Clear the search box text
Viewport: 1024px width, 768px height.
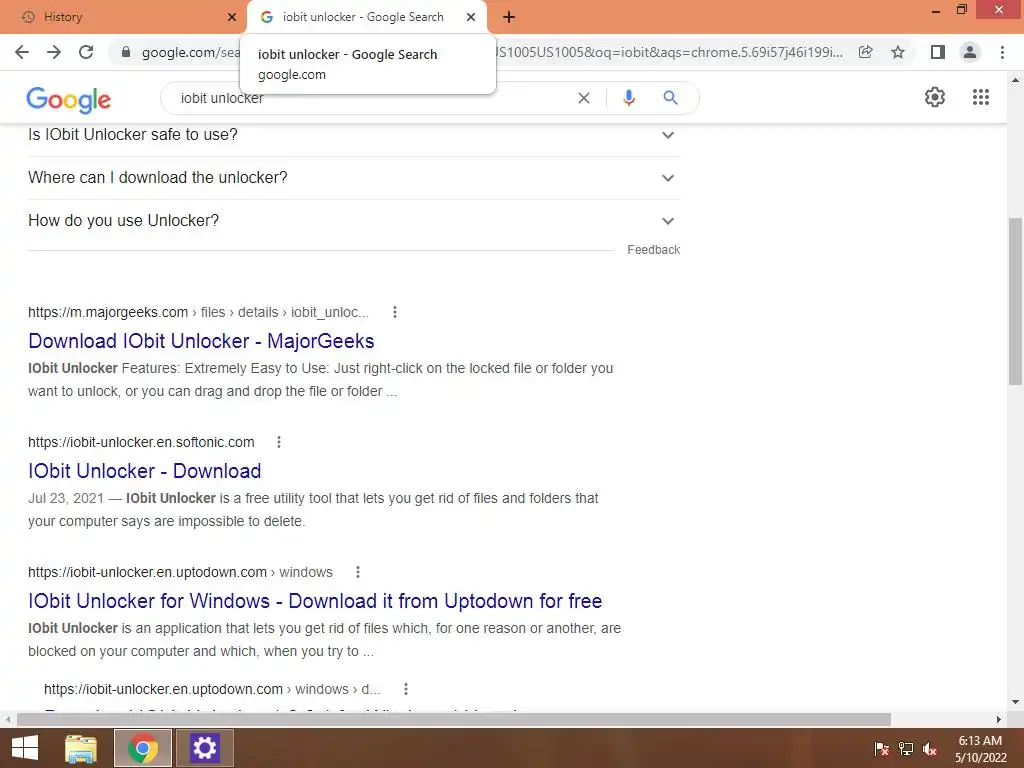pyautogui.click(x=584, y=98)
